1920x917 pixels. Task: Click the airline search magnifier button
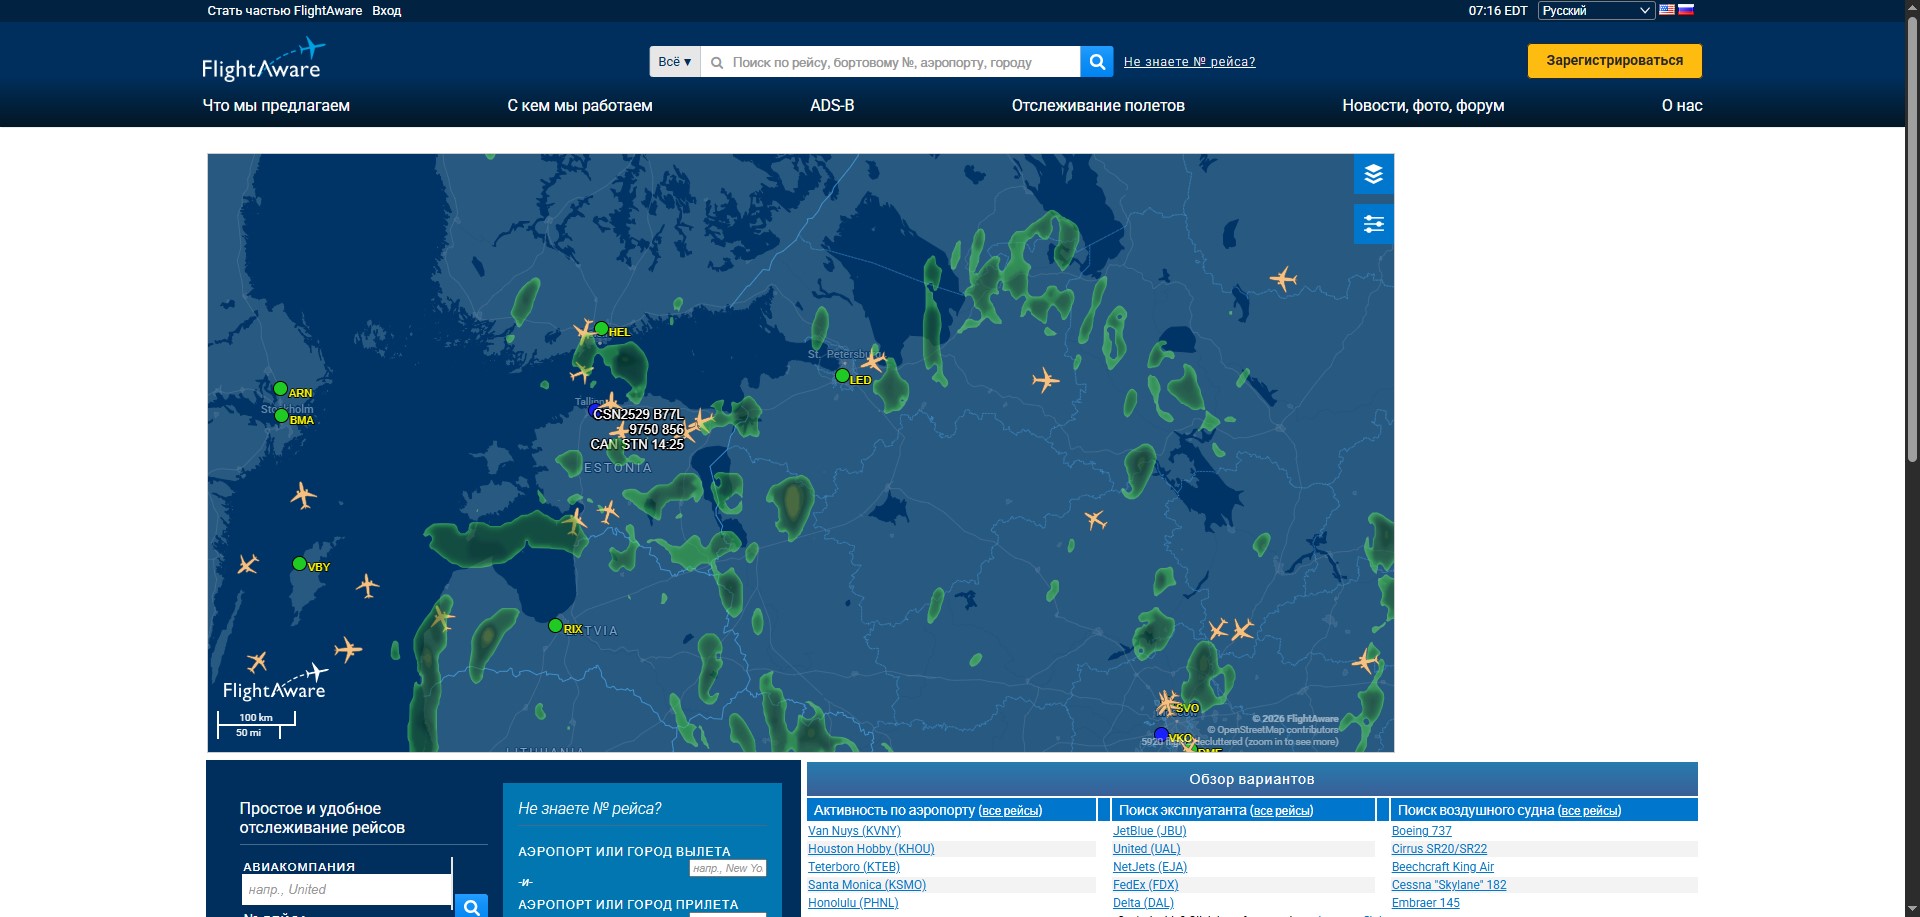471,906
